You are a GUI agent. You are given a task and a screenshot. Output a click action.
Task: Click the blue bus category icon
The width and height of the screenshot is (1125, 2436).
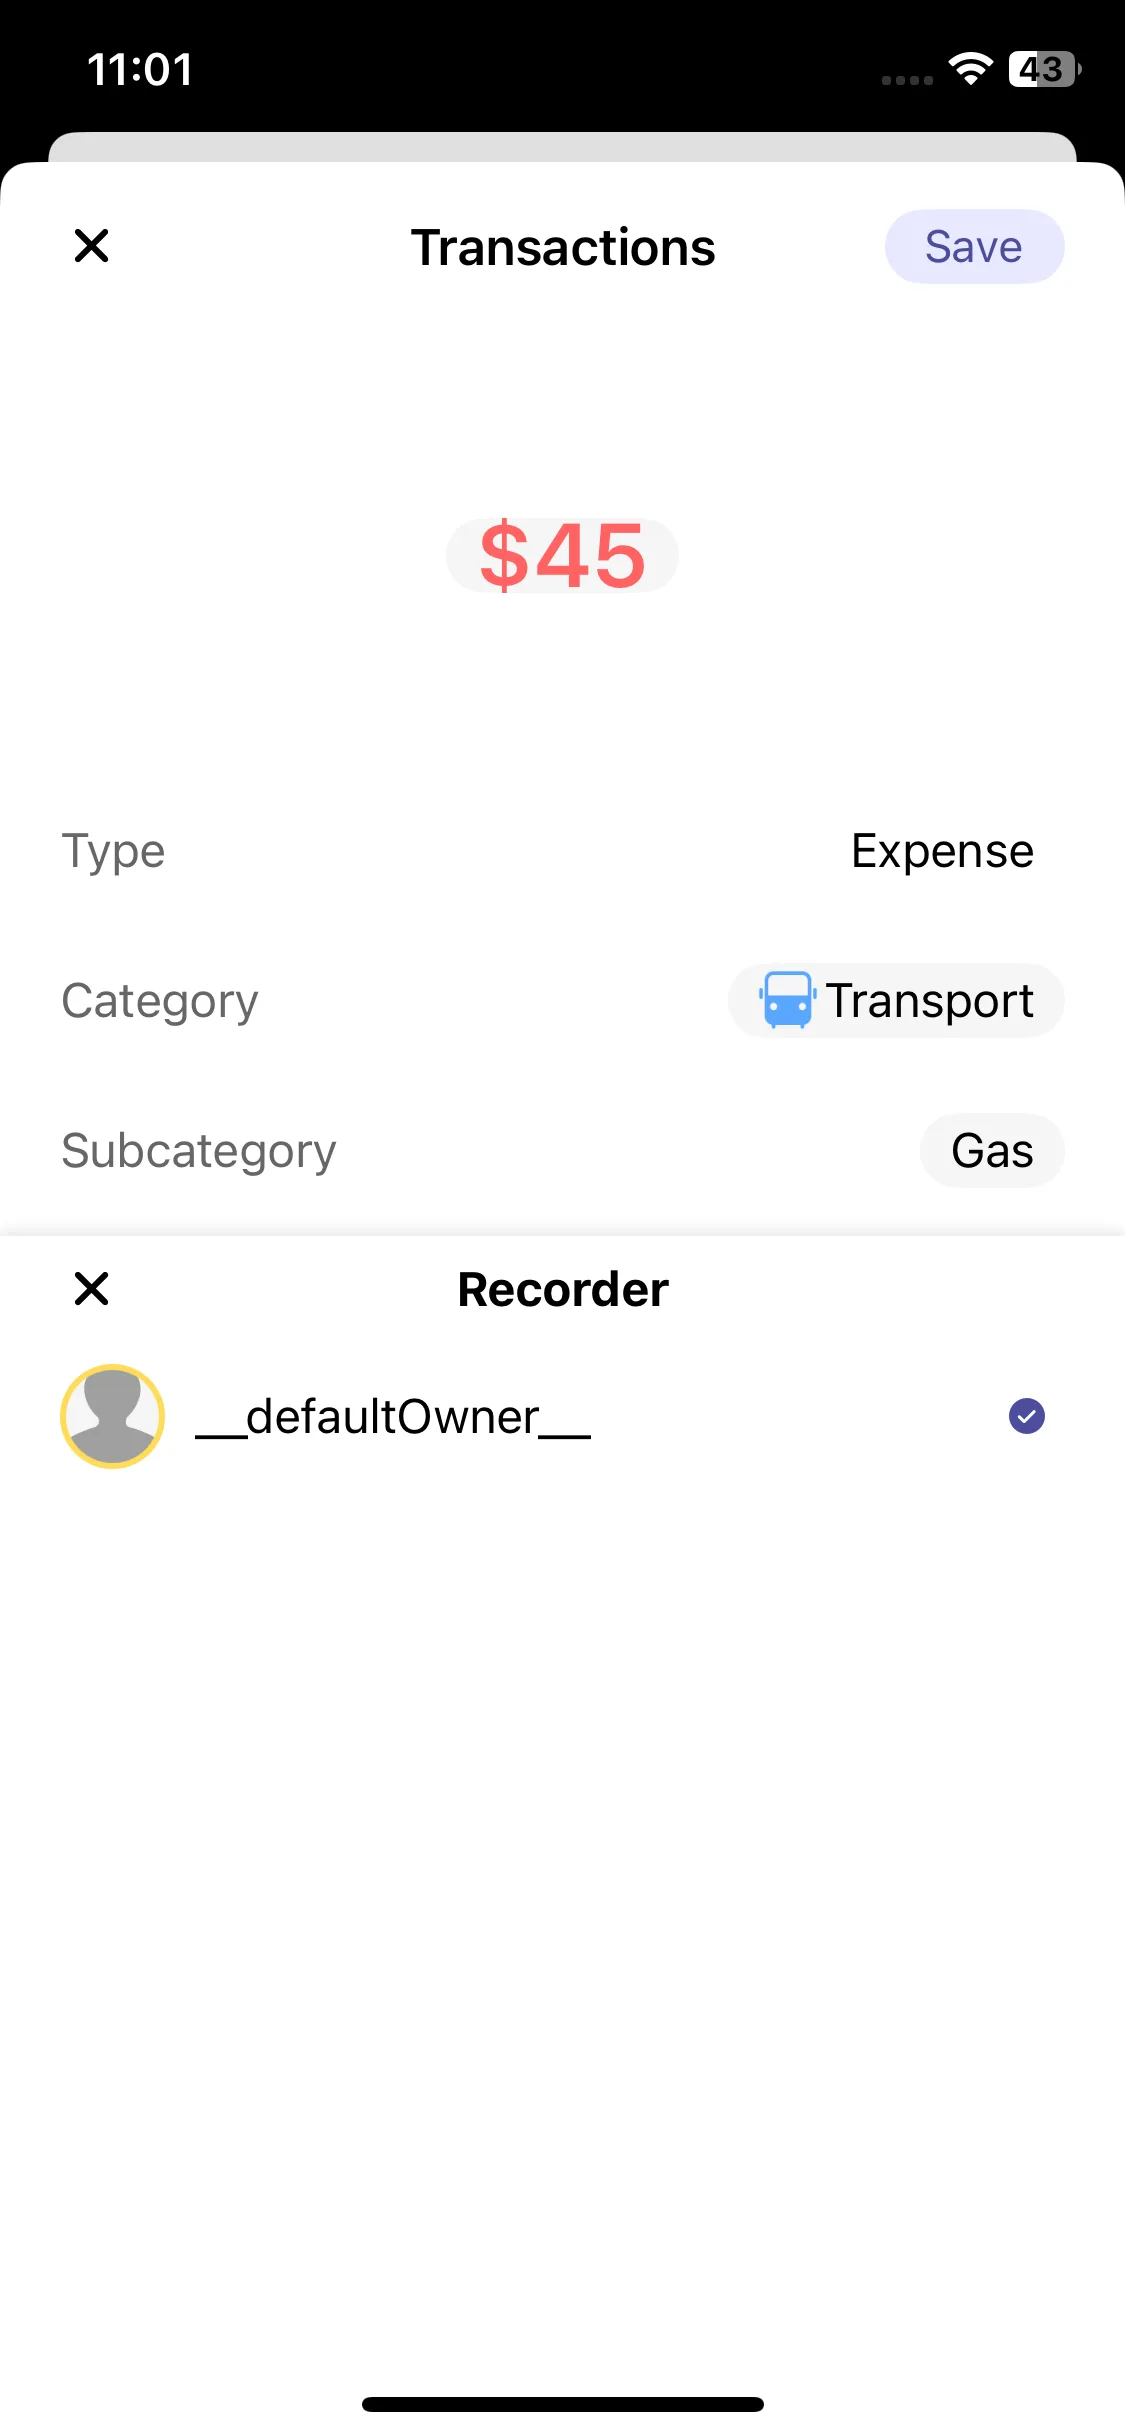tap(787, 1000)
